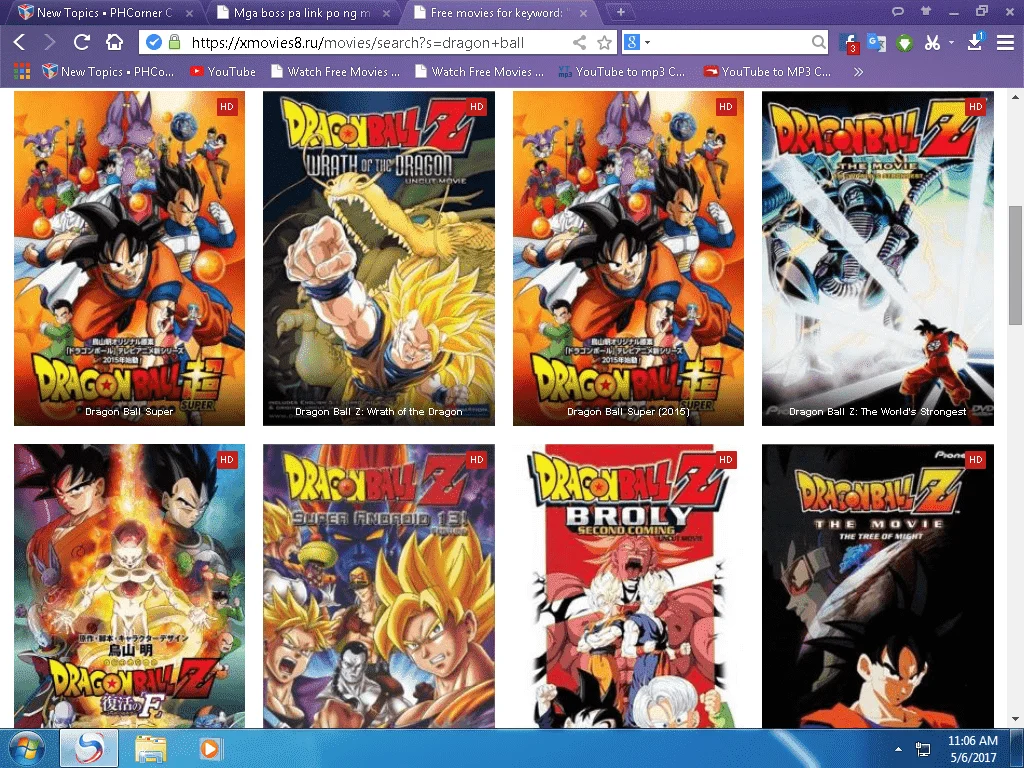The image size is (1024, 768).
Task: Open first Watch Free Movies bookmark
Action: coord(336,71)
